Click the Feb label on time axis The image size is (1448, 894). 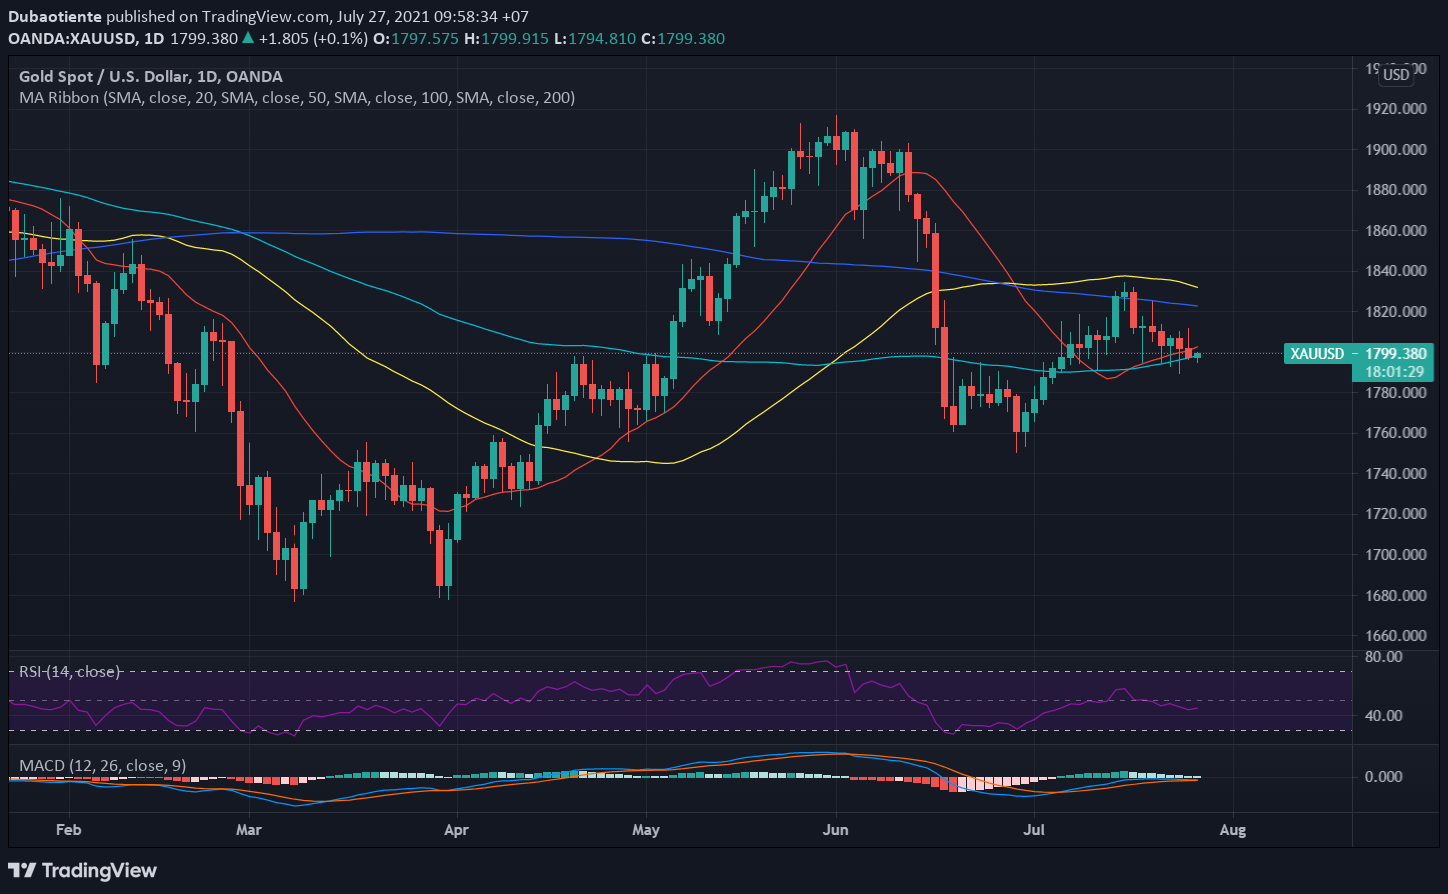[x=68, y=830]
